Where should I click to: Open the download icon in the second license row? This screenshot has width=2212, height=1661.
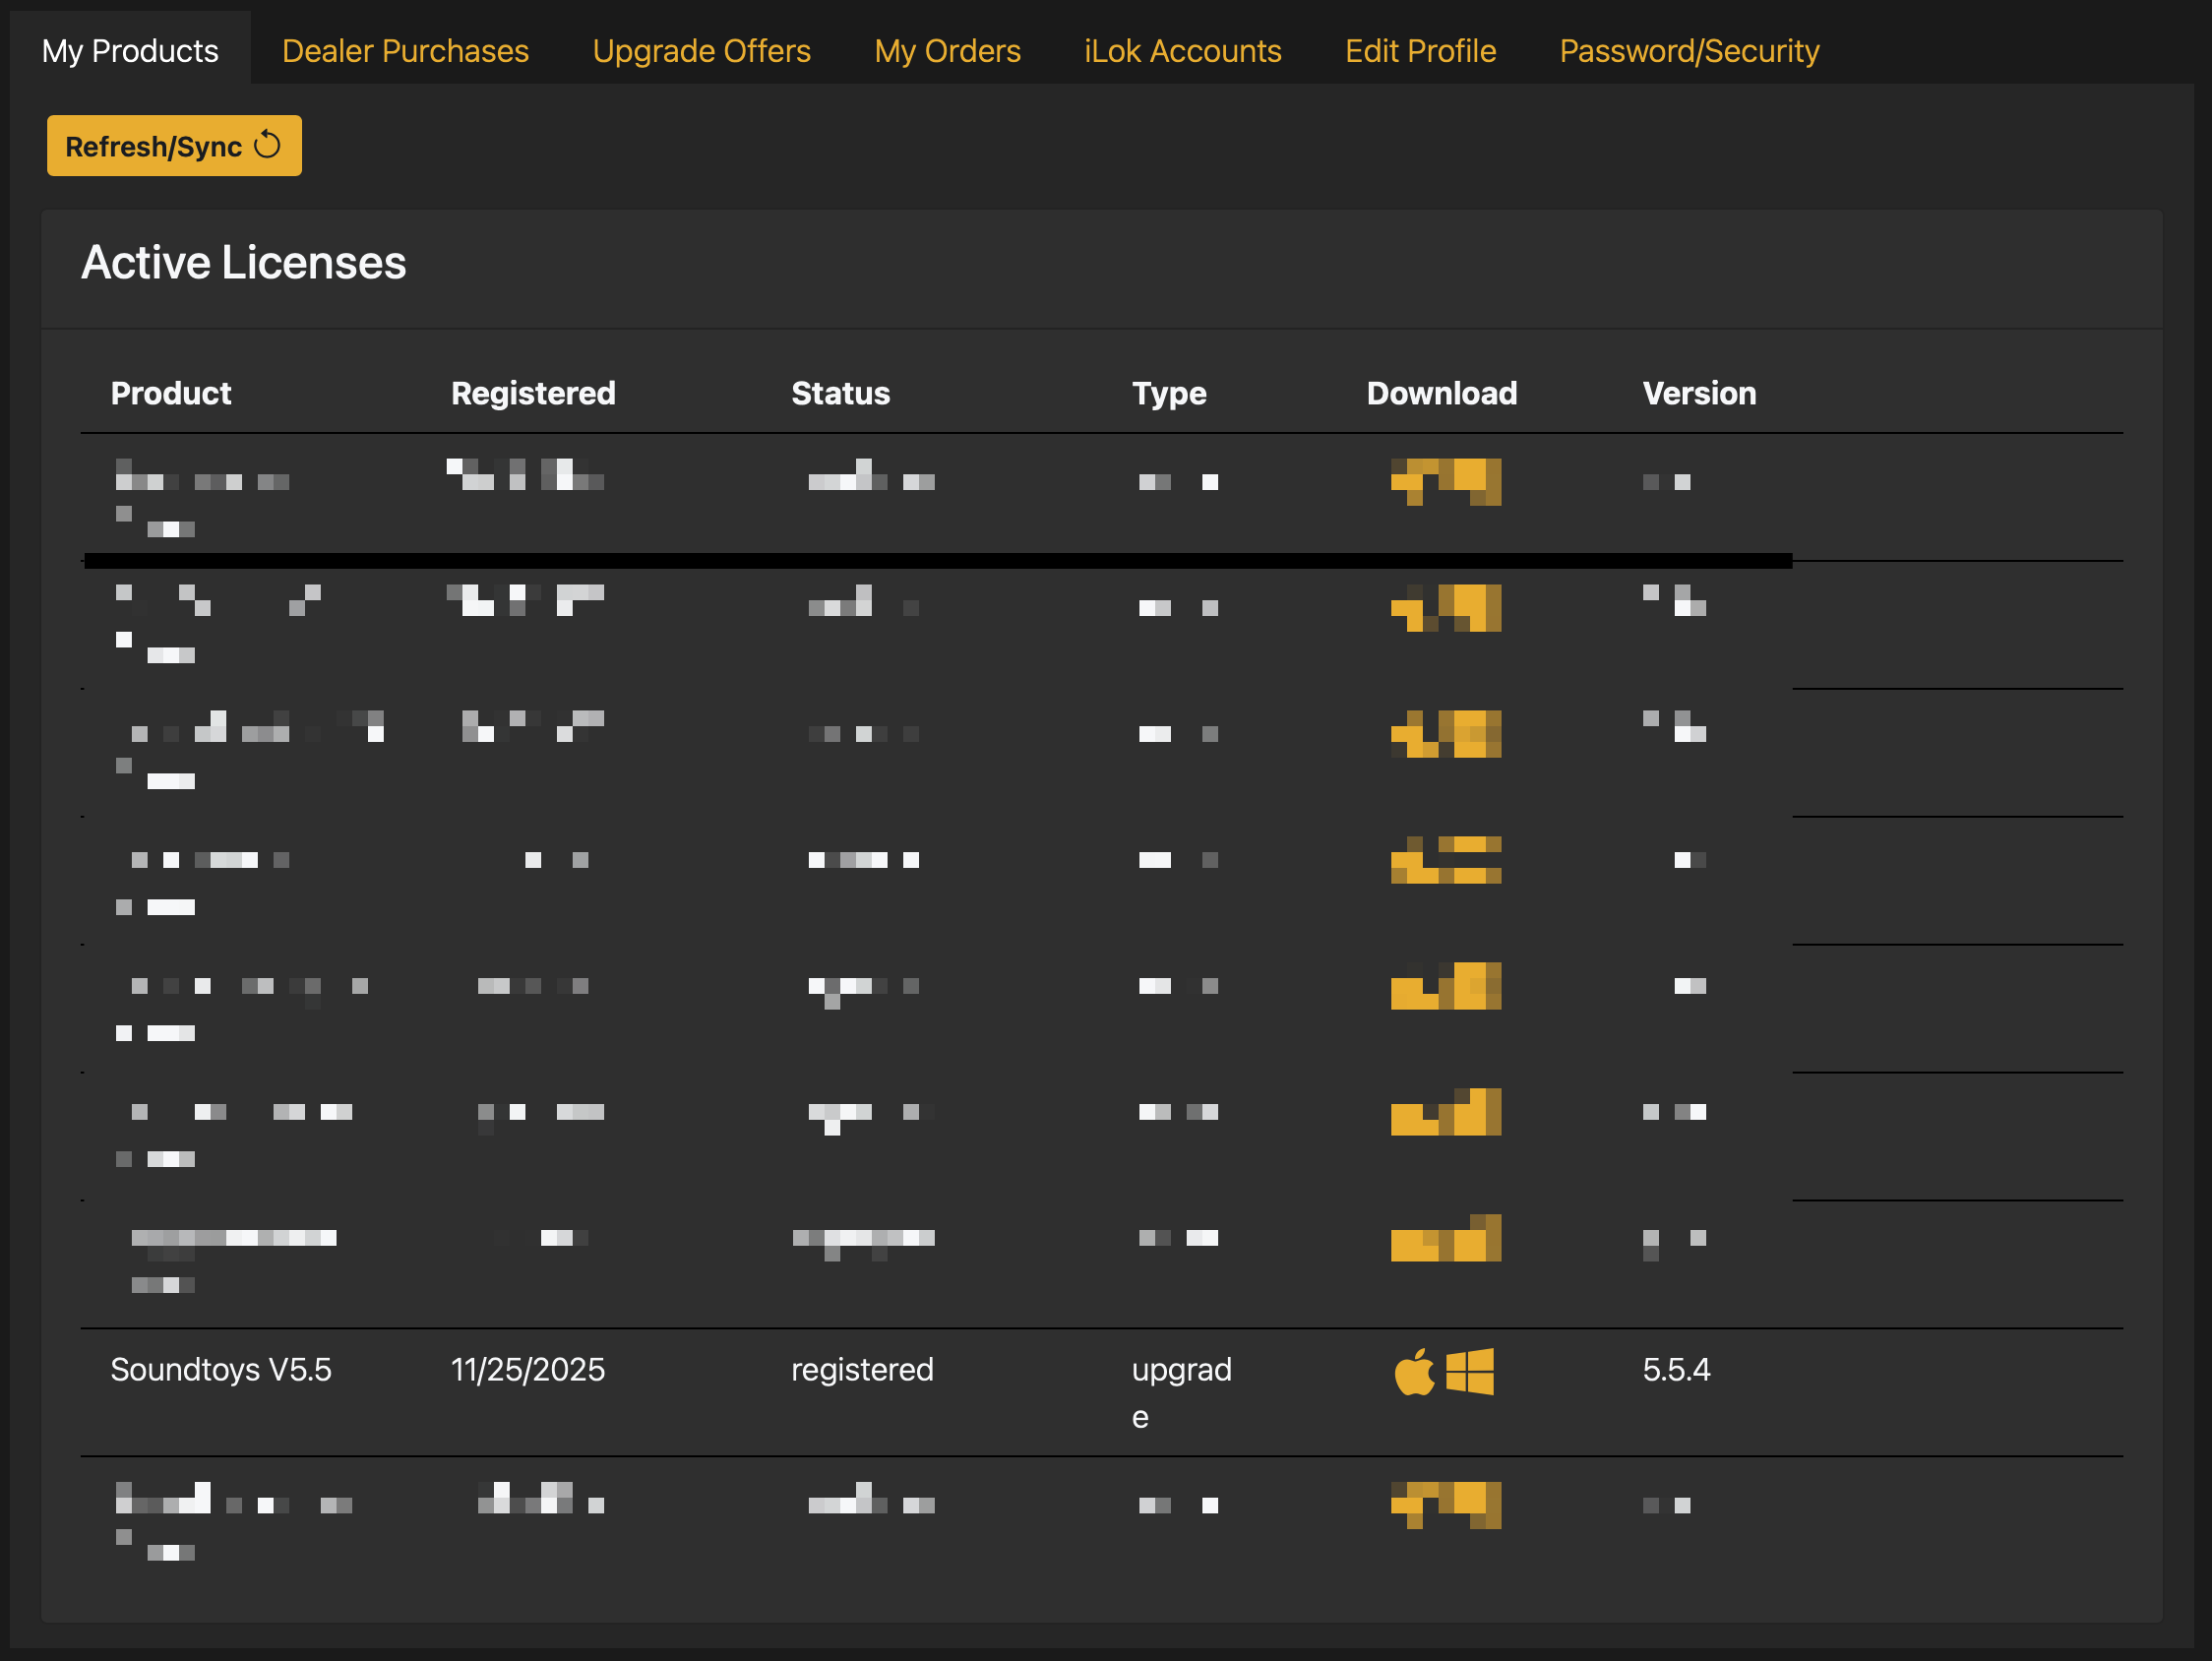1445,610
